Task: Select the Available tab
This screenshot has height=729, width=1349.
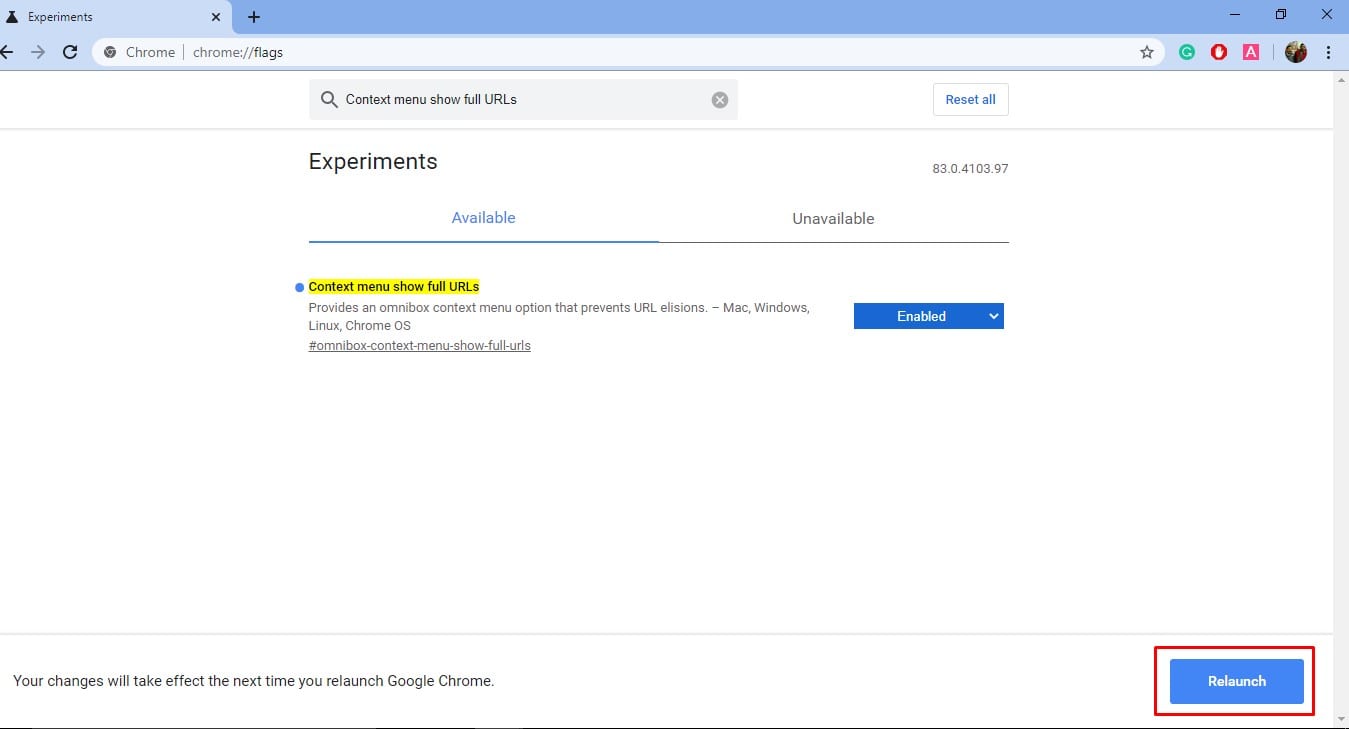Action: (483, 217)
